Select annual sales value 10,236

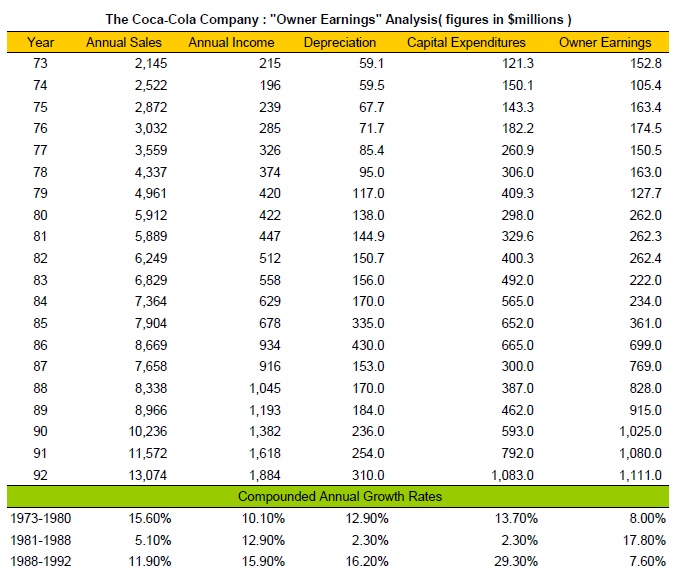[148, 431]
